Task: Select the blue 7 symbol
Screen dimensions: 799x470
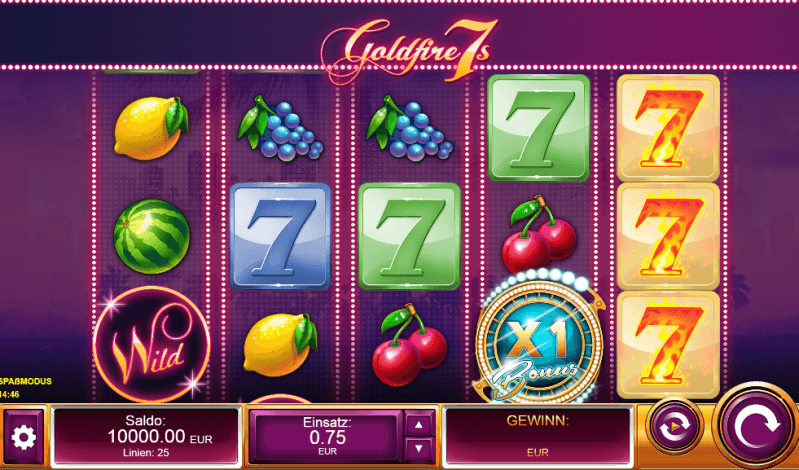Action: pos(280,236)
